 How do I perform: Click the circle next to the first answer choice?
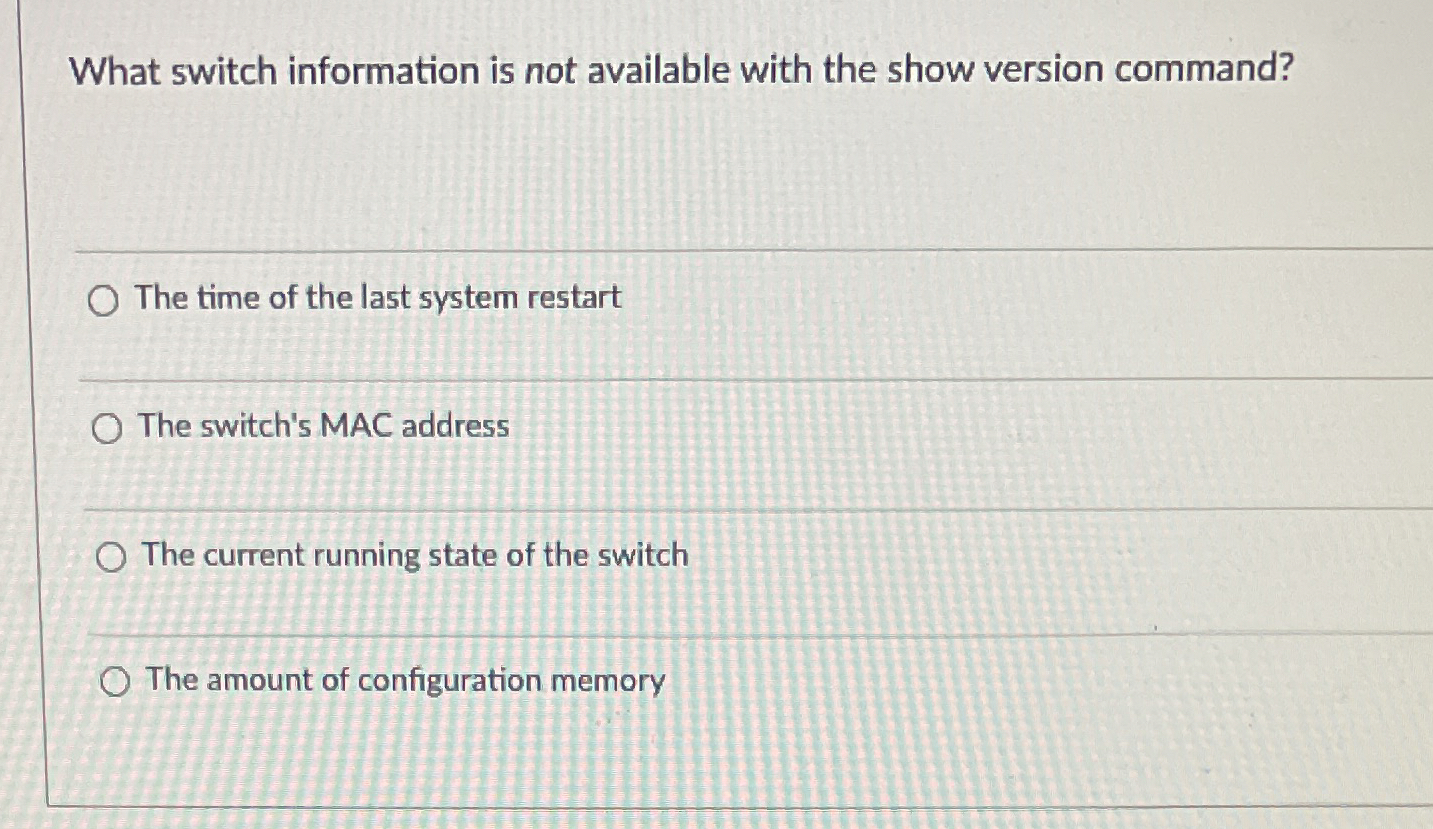[103, 300]
